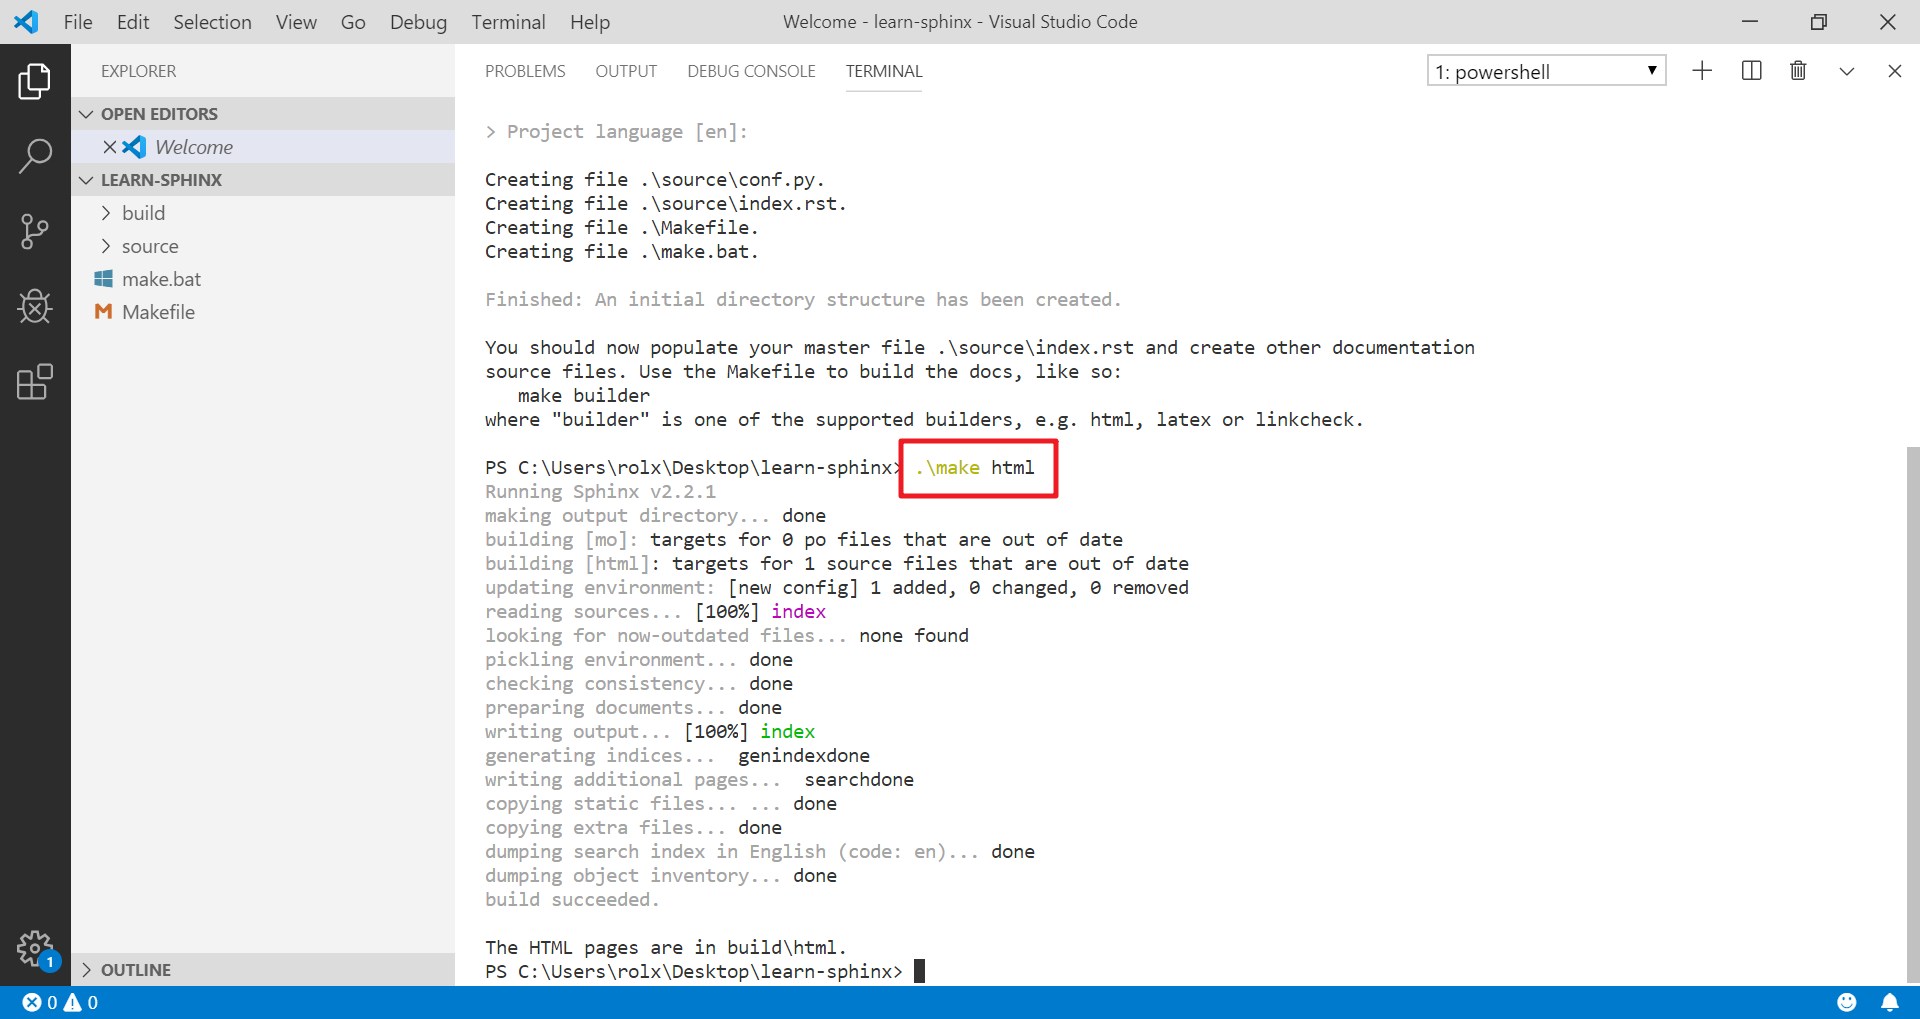The image size is (1920, 1019).
Task: Open the Manage gear settings icon
Action: [x=35, y=947]
